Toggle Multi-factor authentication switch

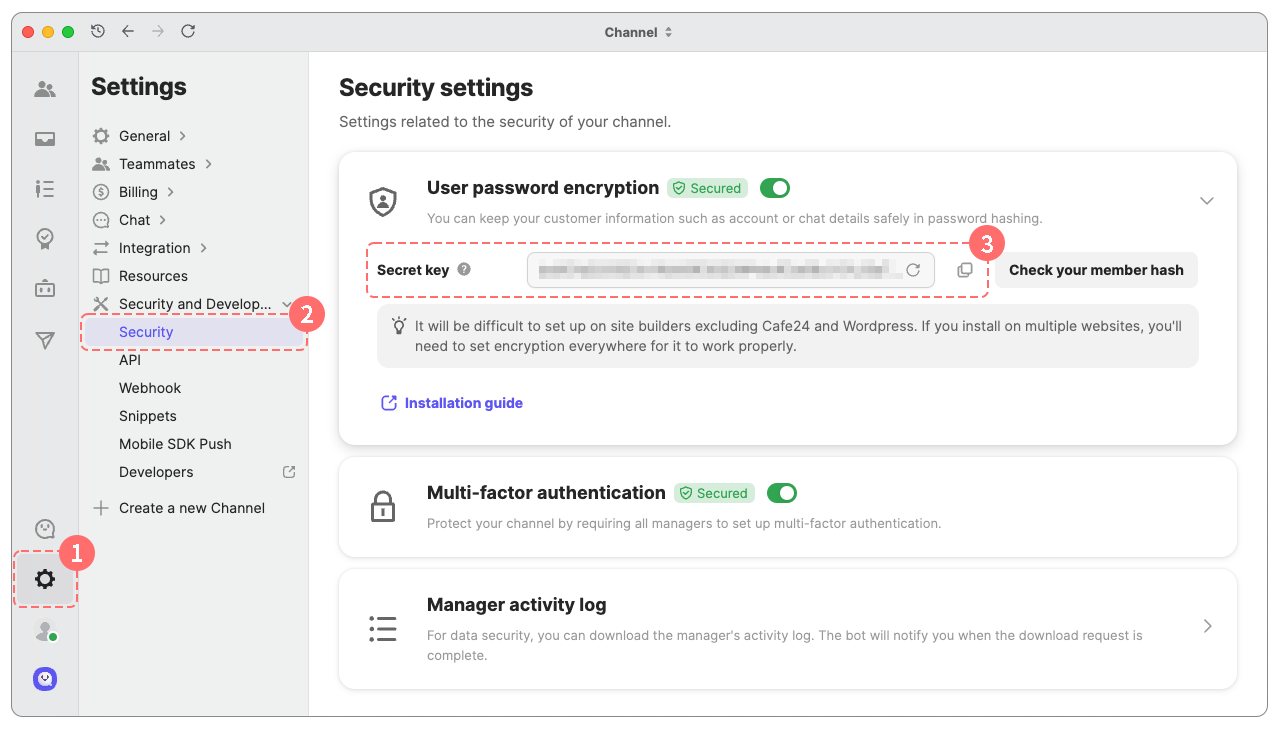pos(782,493)
